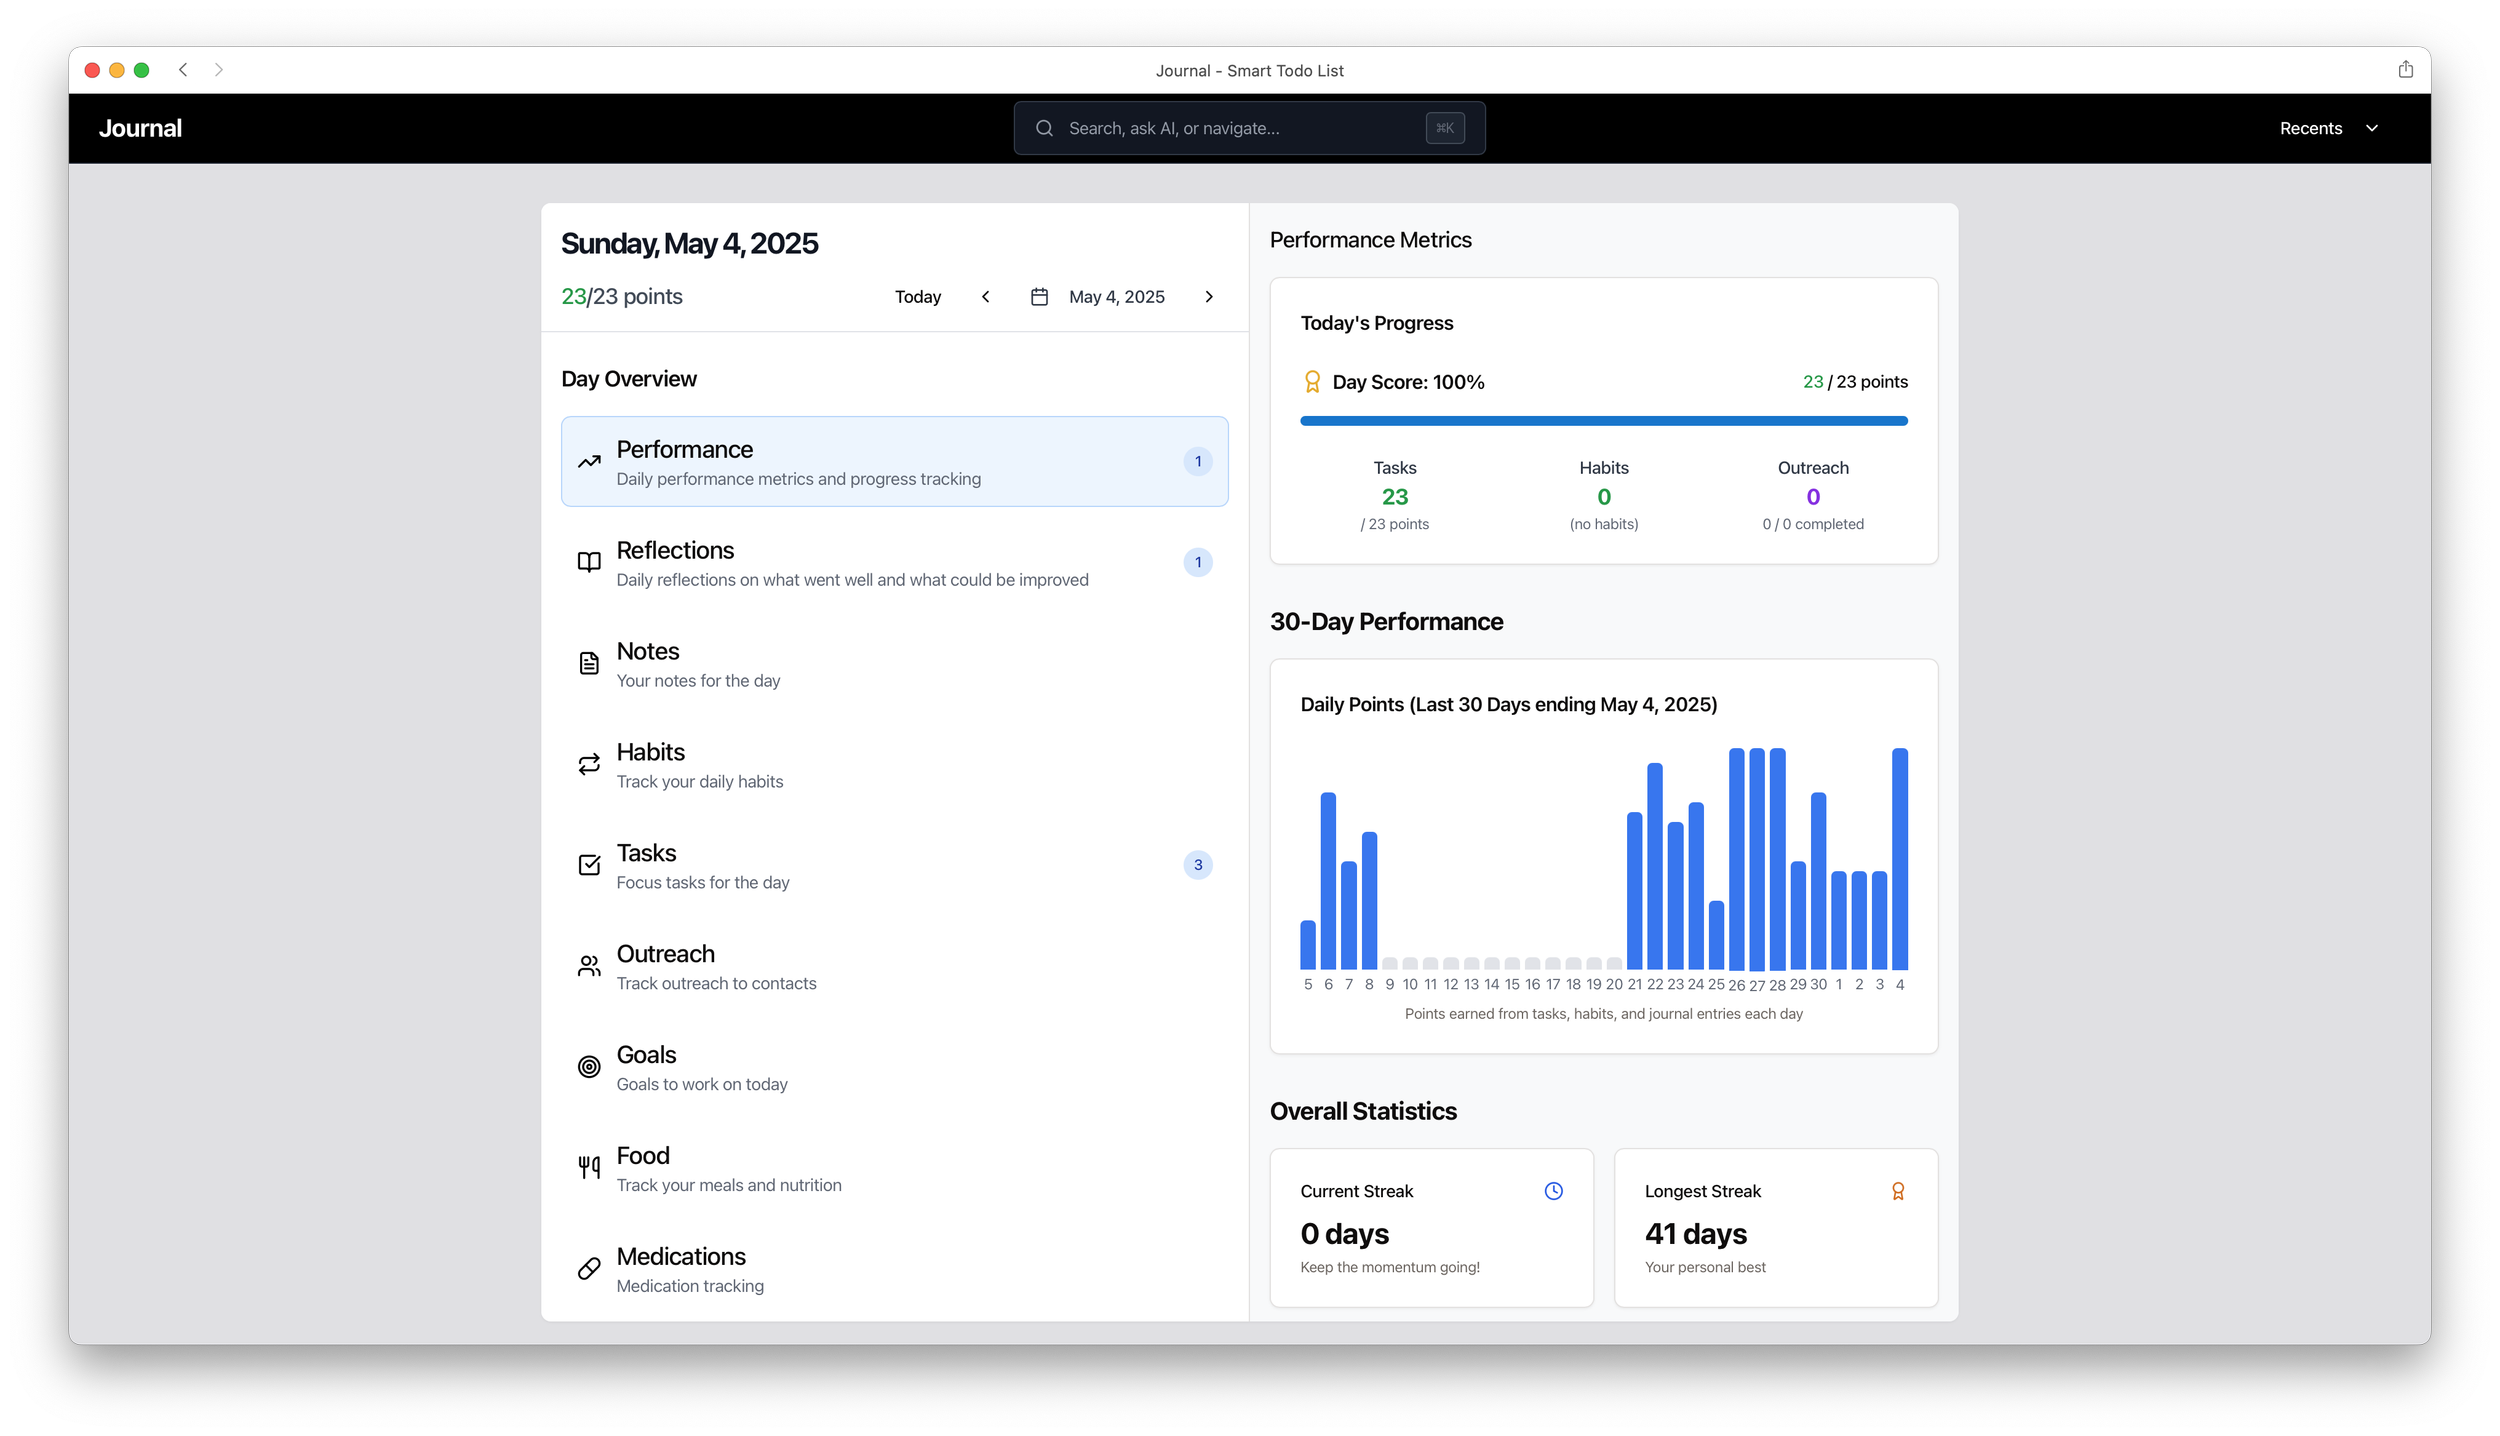Expand the Recents dropdown
Screen dimensions: 2500x1436
(2328, 128)
